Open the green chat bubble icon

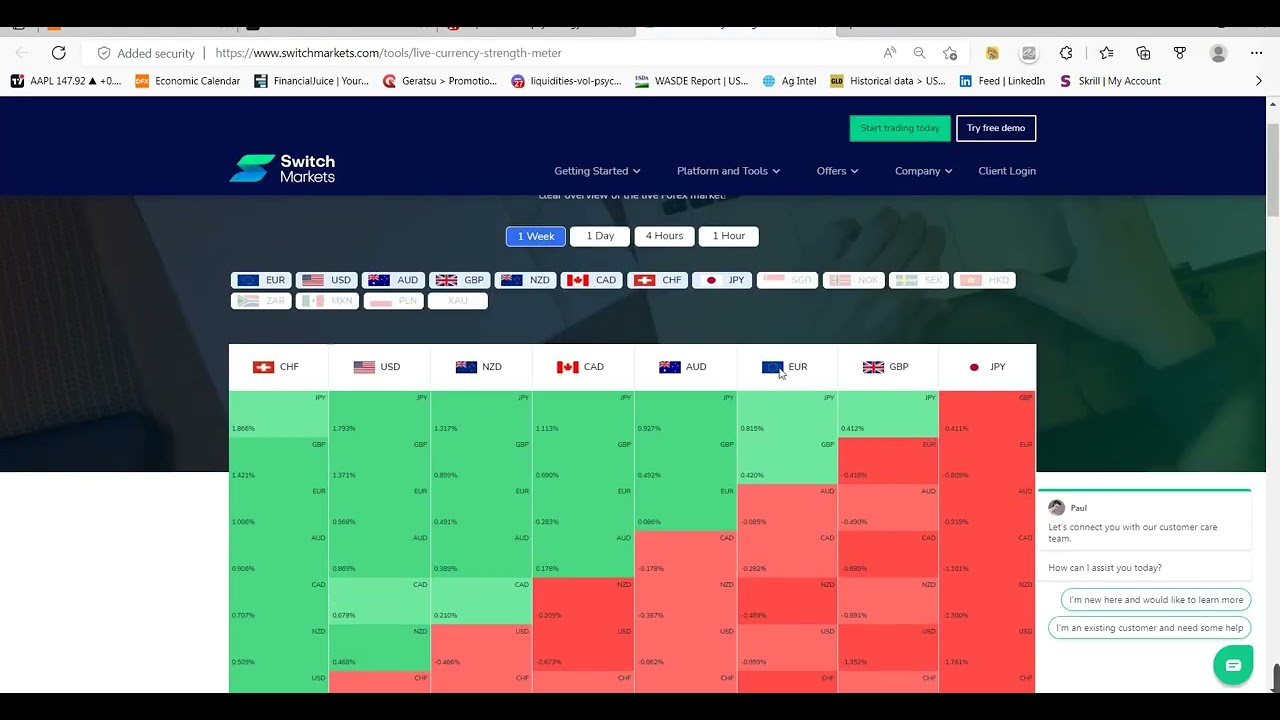(1232, 665)
